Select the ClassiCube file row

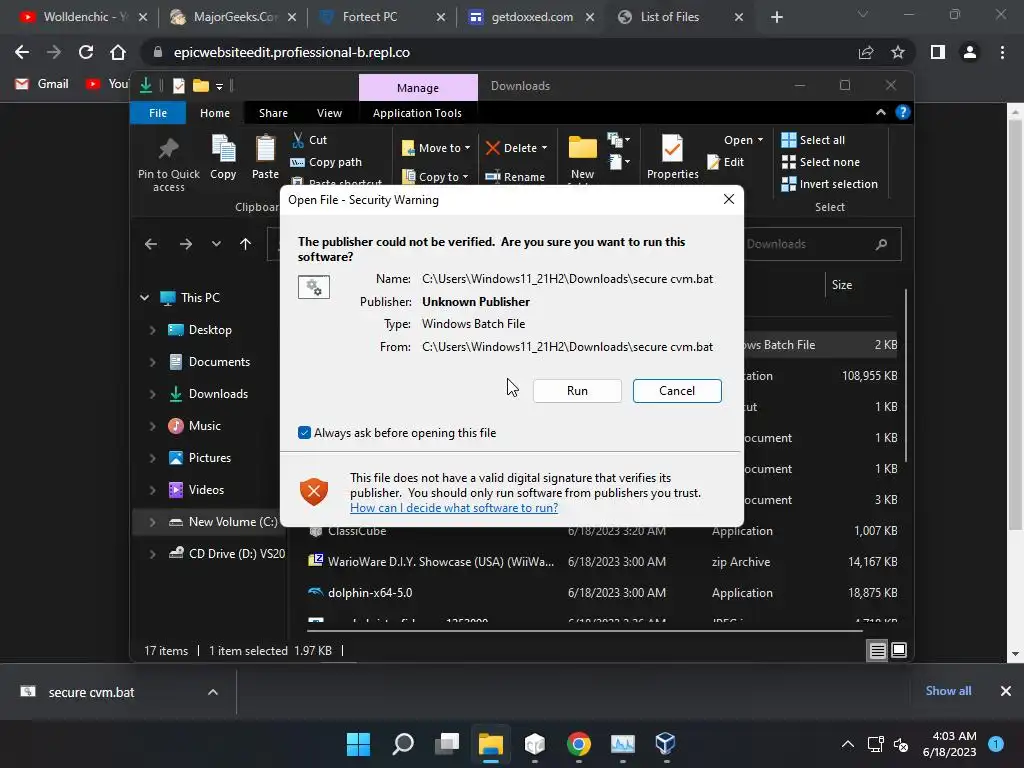pos(602,531)
